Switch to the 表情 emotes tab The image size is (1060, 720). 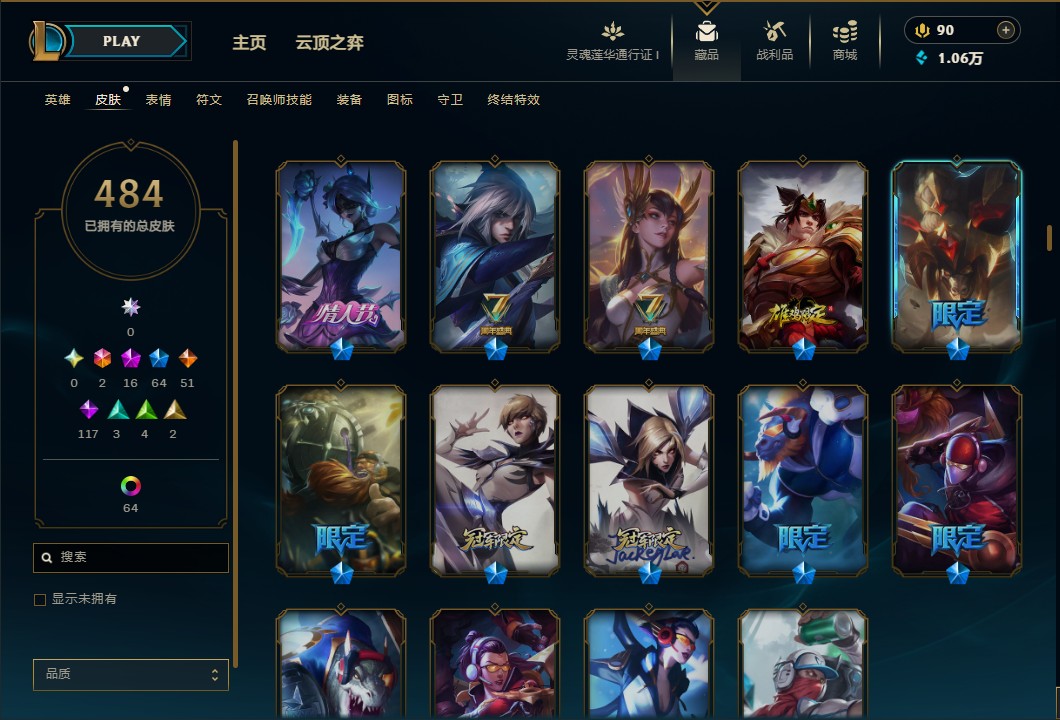click(158, 100)
